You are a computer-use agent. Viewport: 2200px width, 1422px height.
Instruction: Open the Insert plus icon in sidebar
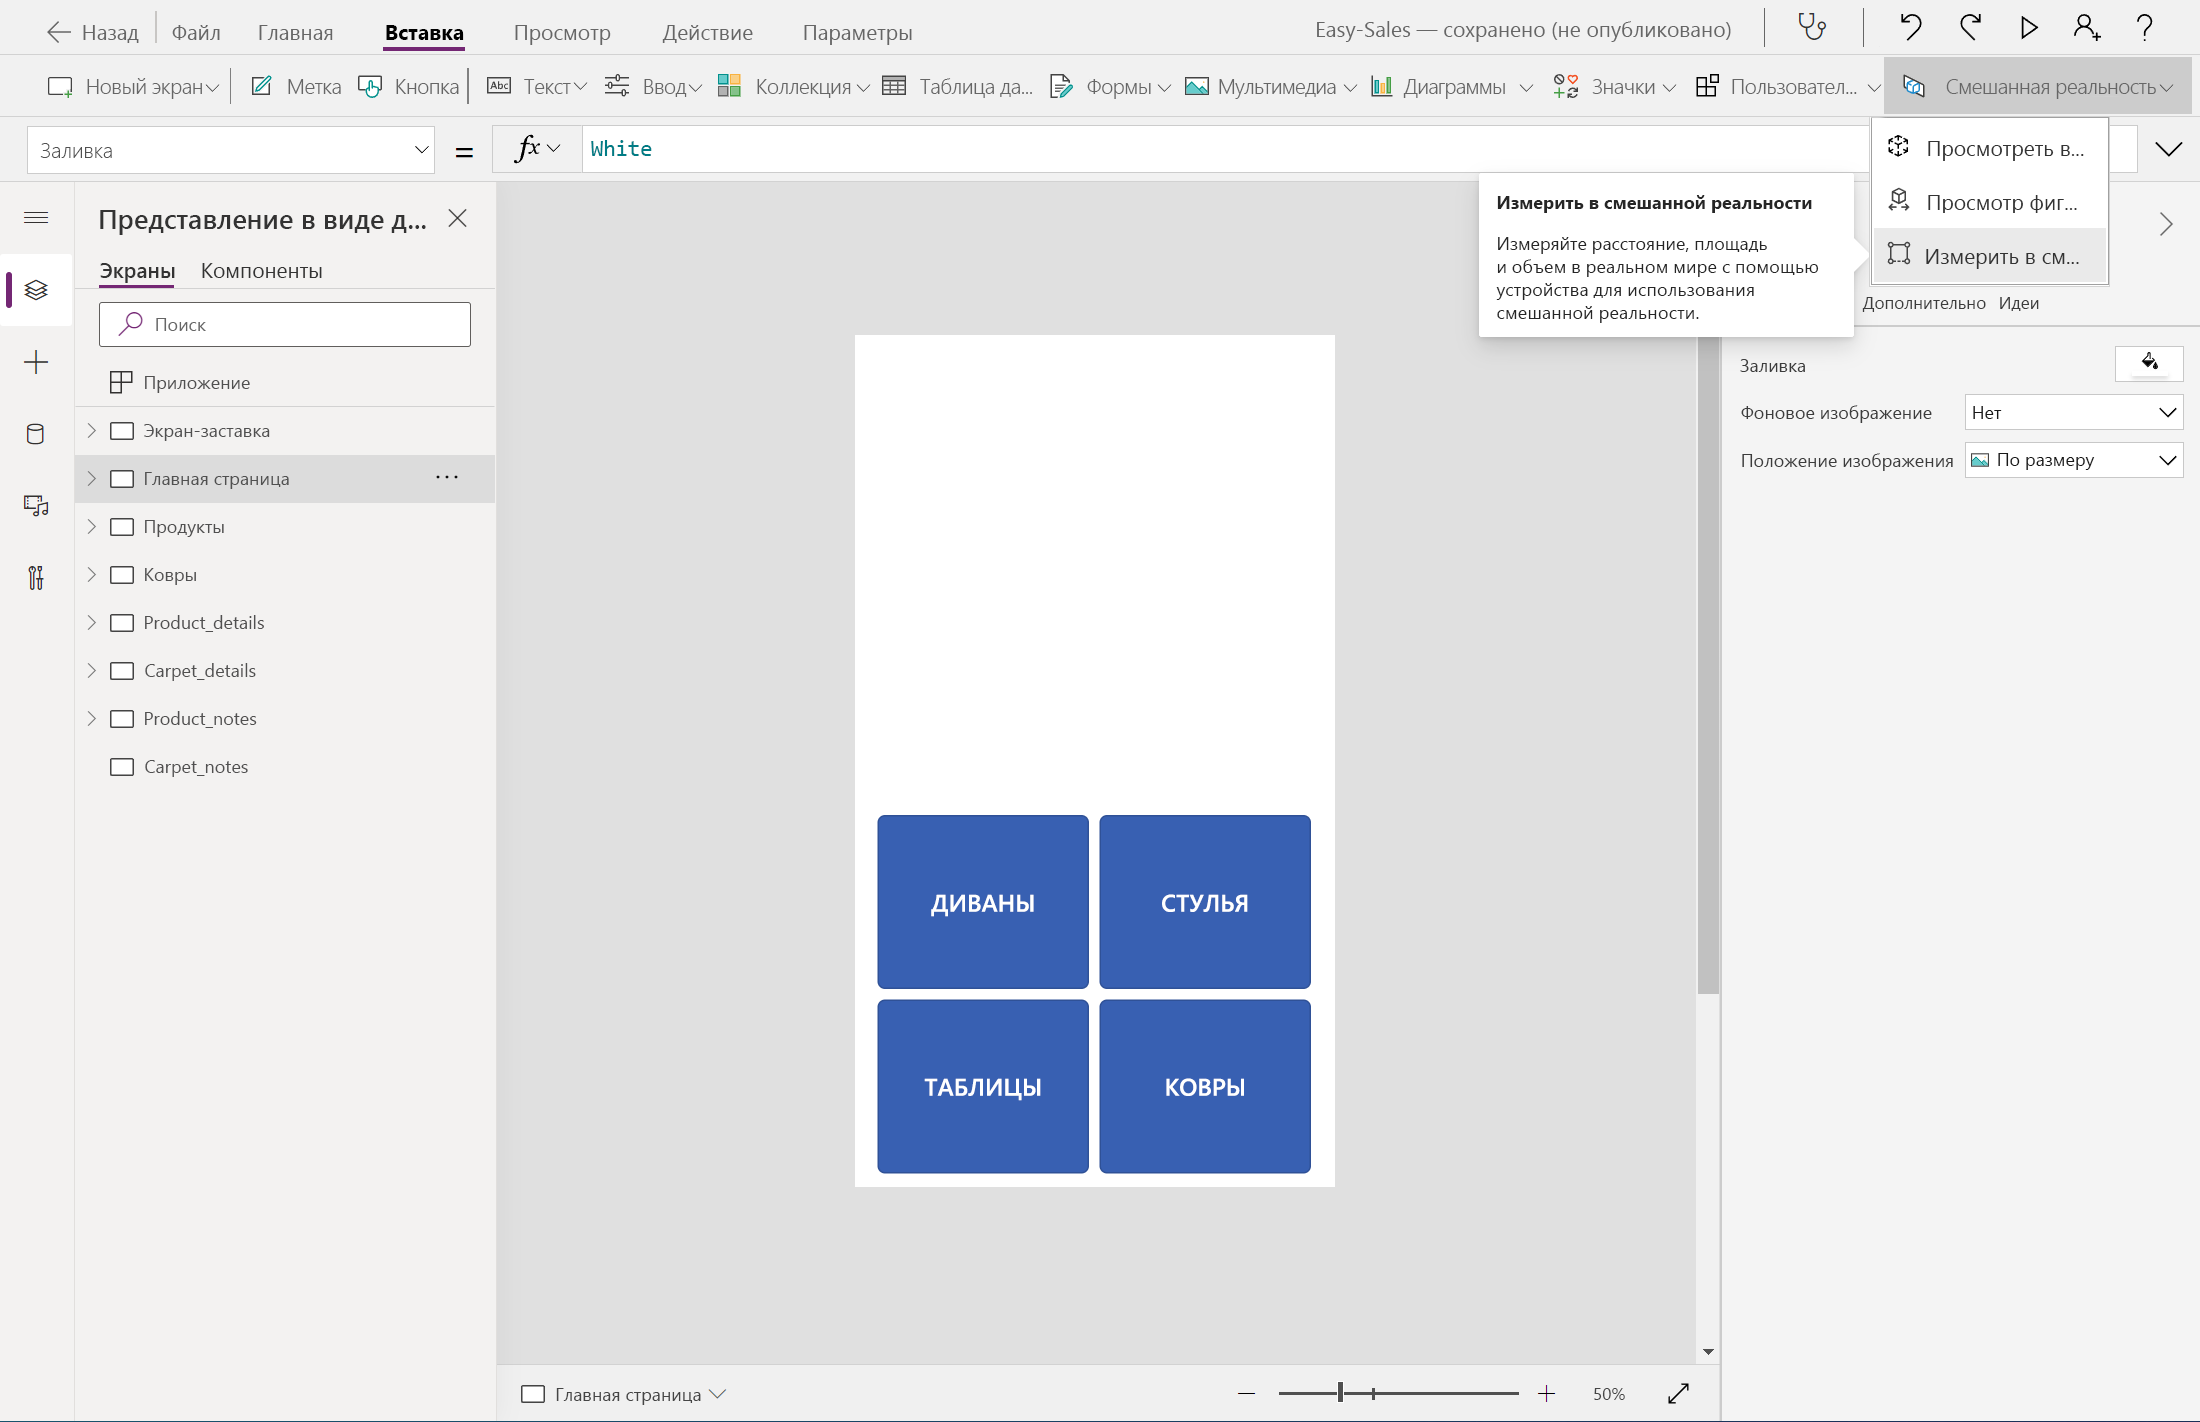point(36,362)
